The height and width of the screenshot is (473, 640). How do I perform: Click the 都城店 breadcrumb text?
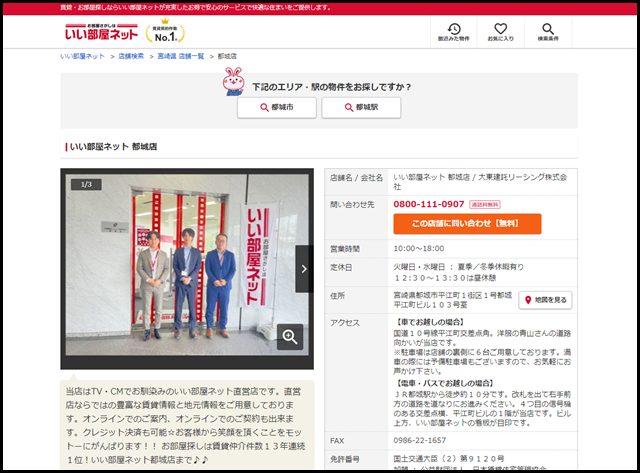click(x=227, y=56)
